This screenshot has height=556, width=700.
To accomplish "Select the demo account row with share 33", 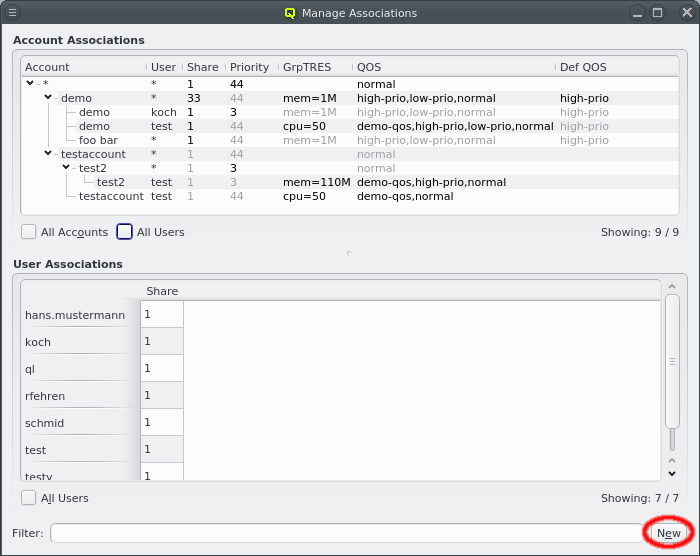I will 350,98.
